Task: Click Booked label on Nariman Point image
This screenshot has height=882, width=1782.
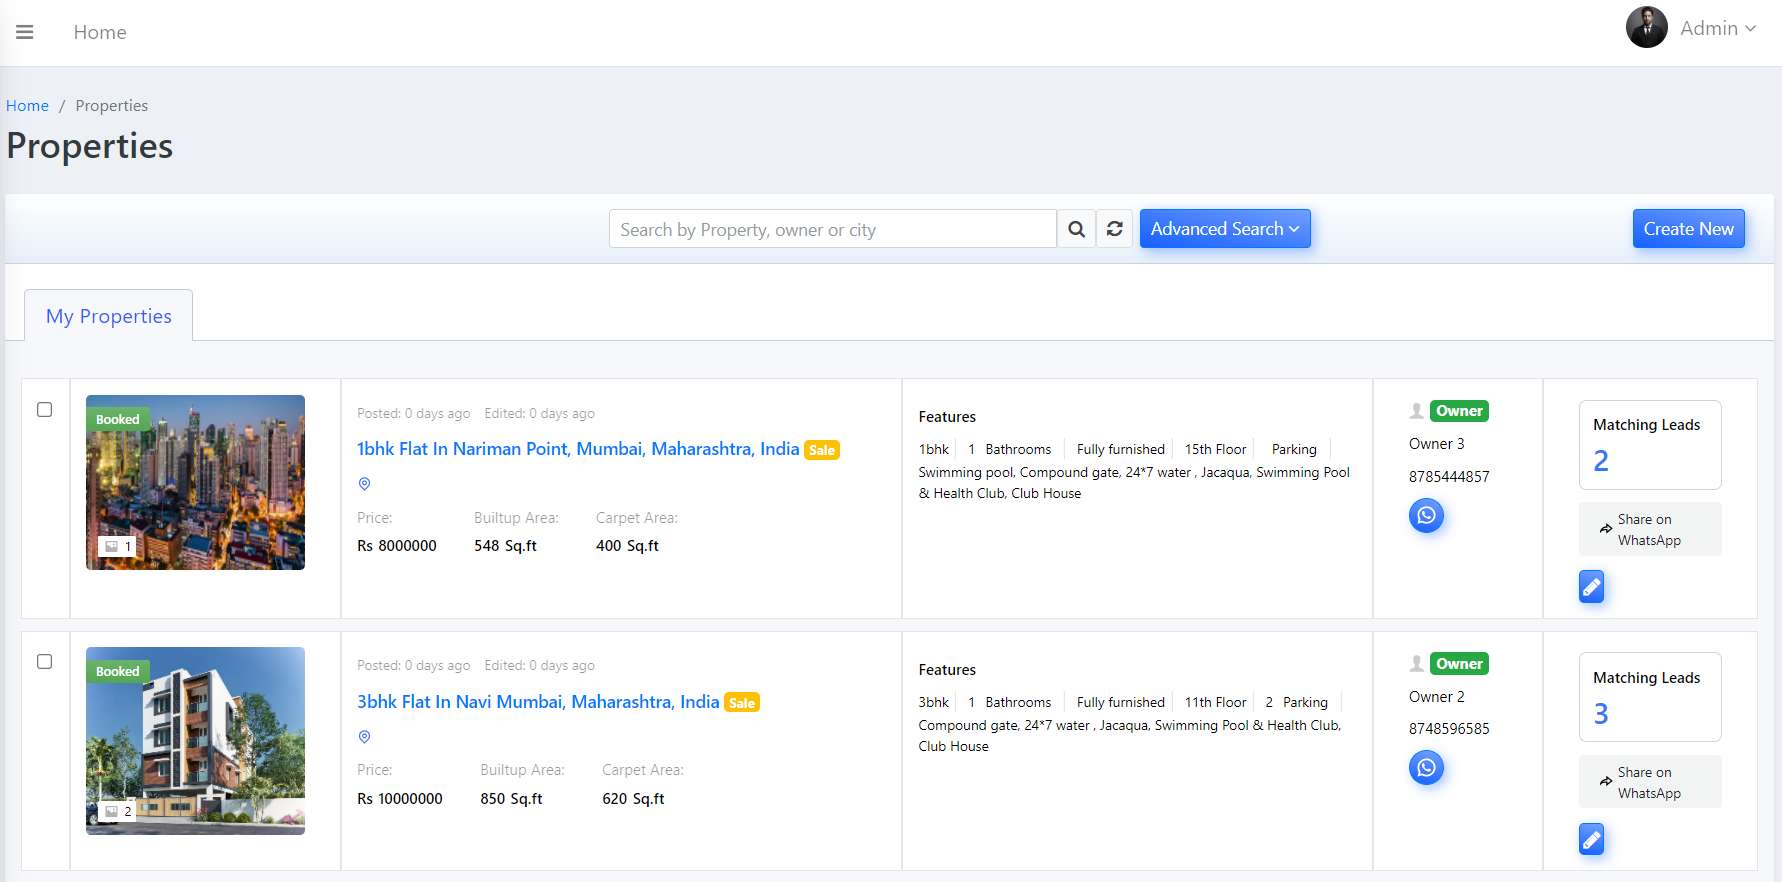Action: (x=117, y=419)
